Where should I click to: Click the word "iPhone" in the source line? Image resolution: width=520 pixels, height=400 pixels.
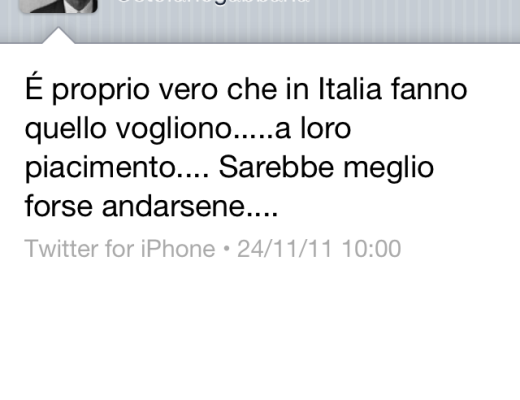178,249
